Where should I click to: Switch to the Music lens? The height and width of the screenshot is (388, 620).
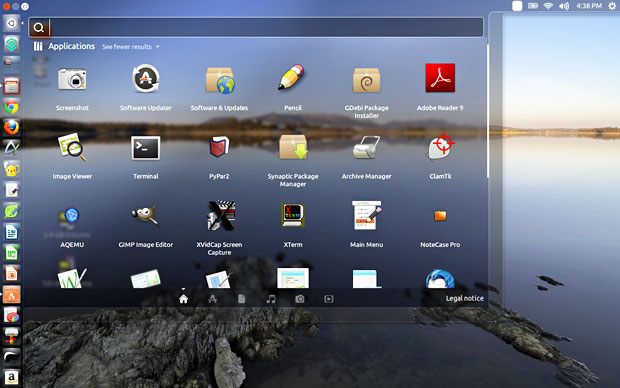click(270, 299)
